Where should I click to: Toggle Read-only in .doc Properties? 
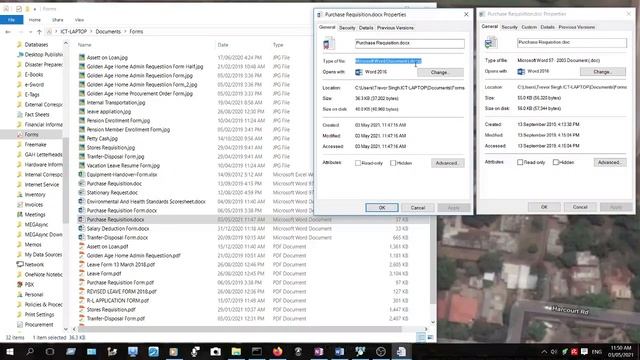(x=520, y=162)
